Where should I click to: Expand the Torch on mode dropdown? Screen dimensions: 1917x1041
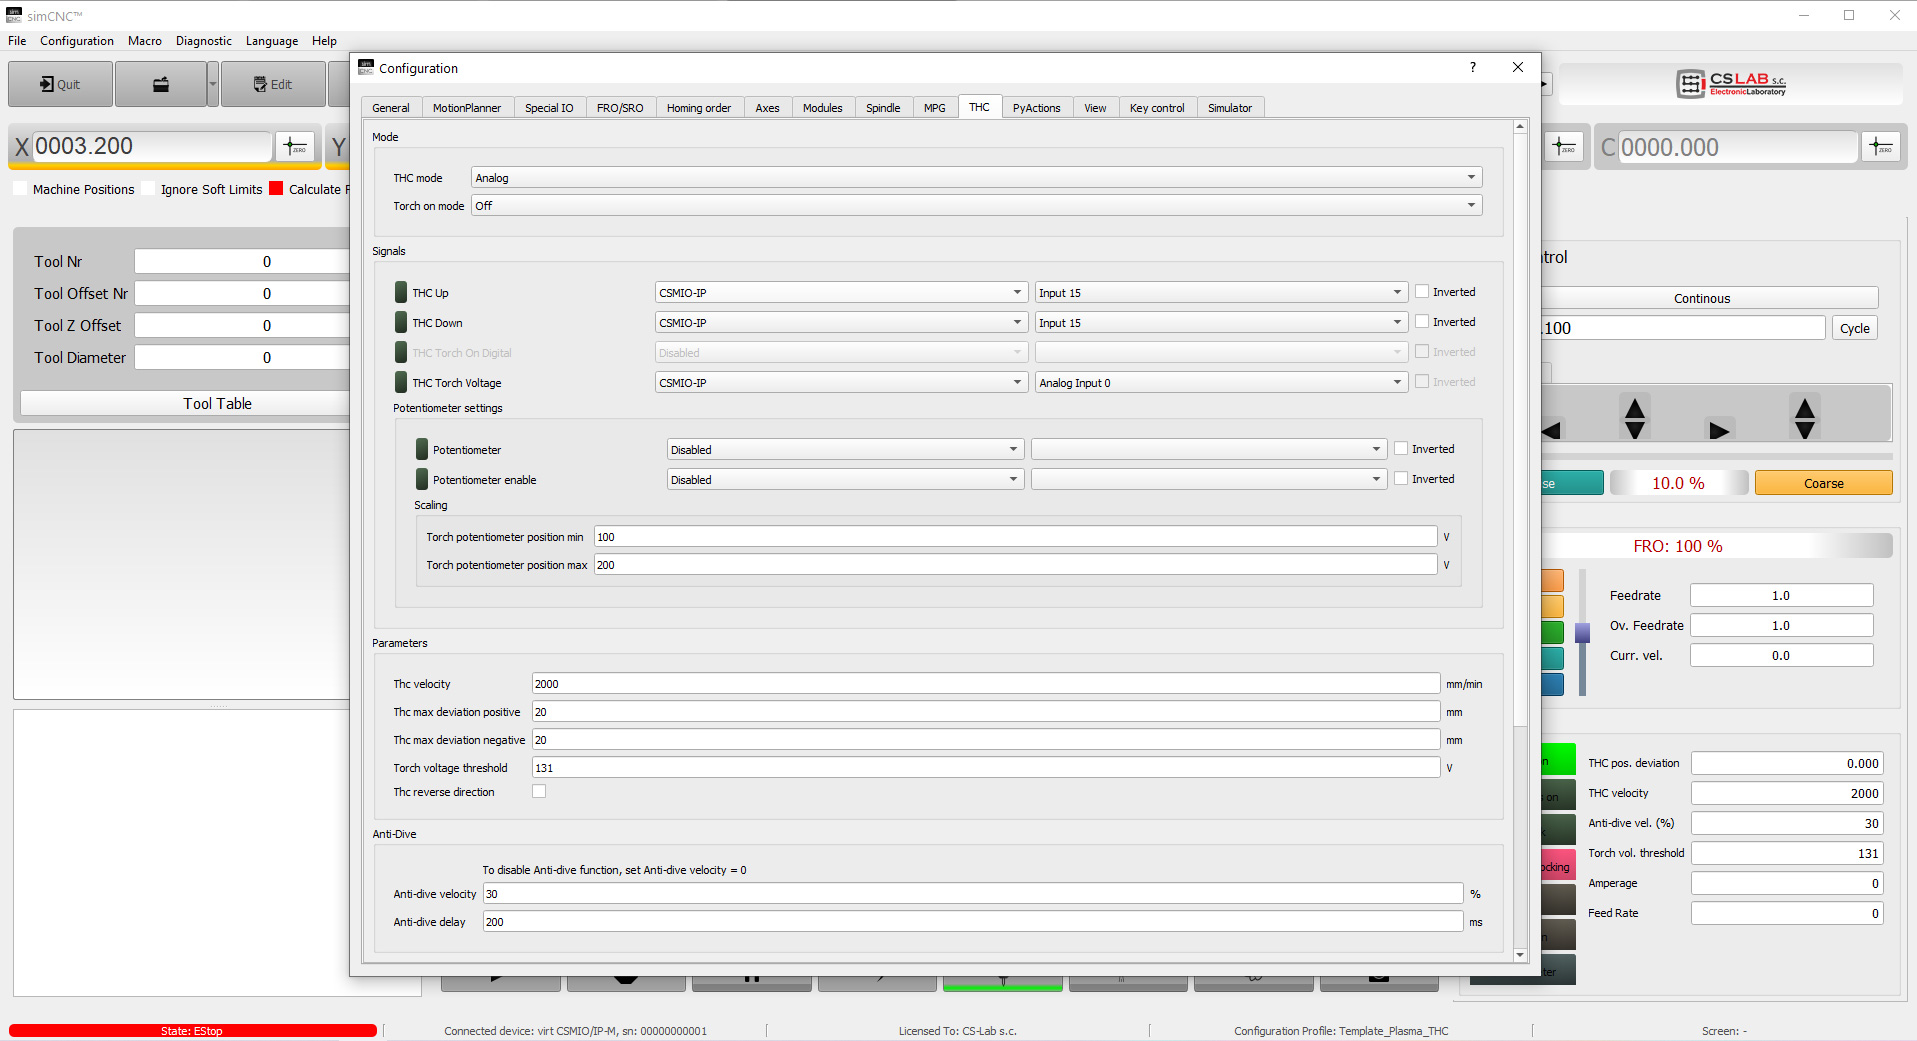(x=976, y=206)
